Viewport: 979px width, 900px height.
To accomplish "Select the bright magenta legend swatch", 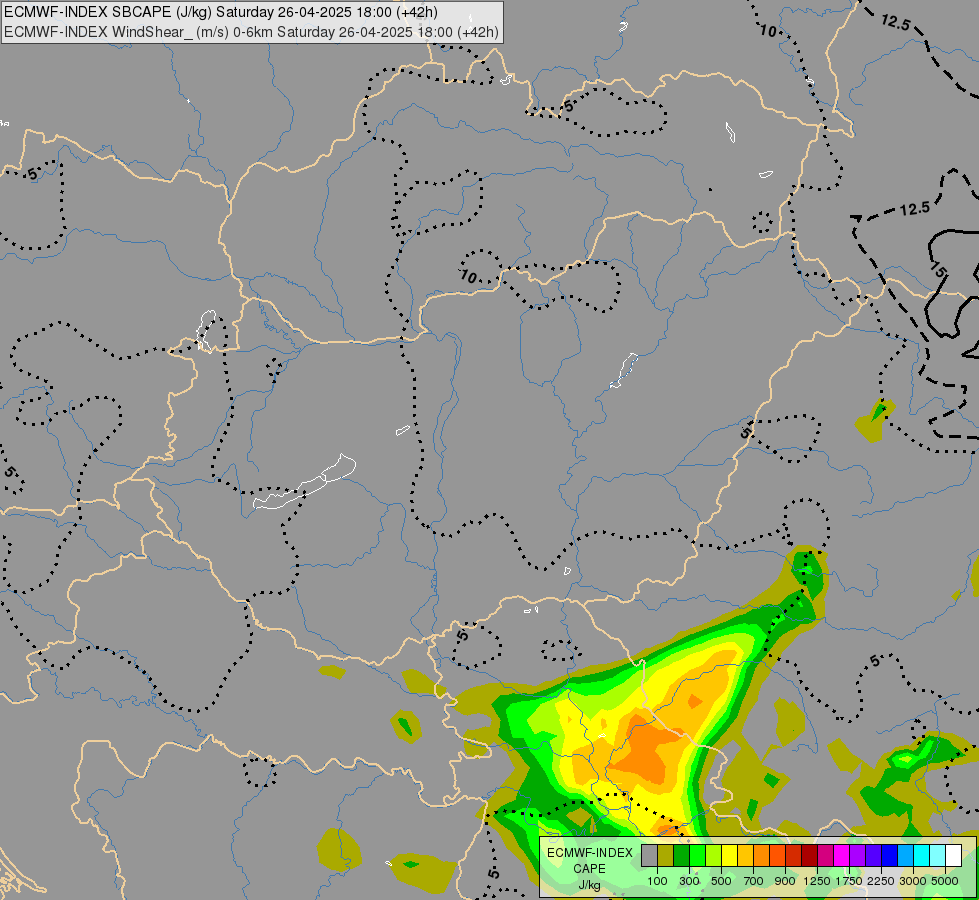I will tap(841, 855).
